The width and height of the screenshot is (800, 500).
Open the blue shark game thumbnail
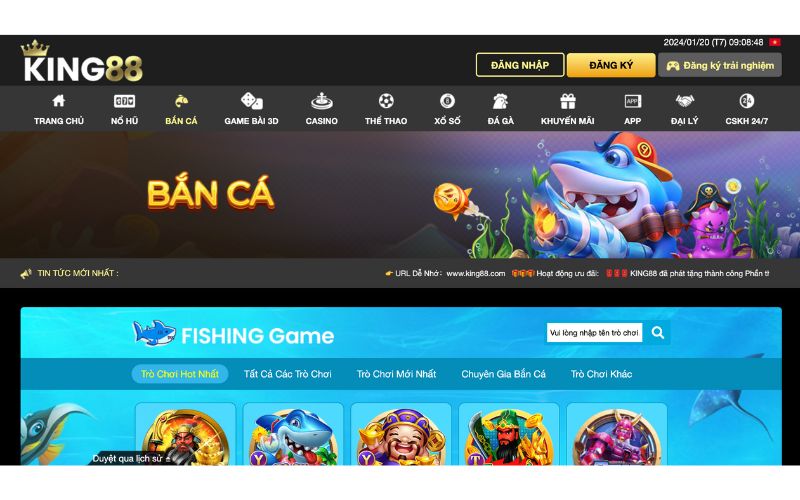[293, 435]
